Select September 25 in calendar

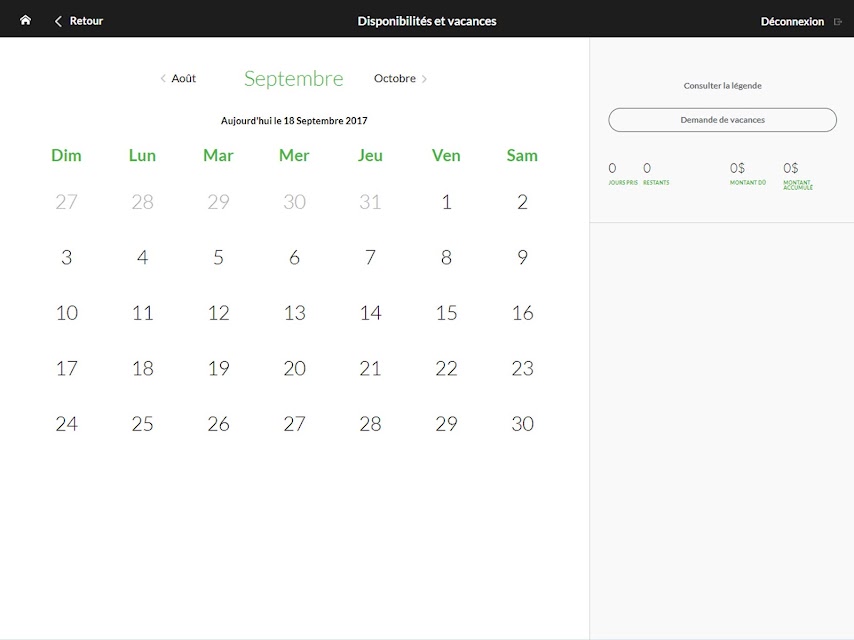(x=142, y=423)
